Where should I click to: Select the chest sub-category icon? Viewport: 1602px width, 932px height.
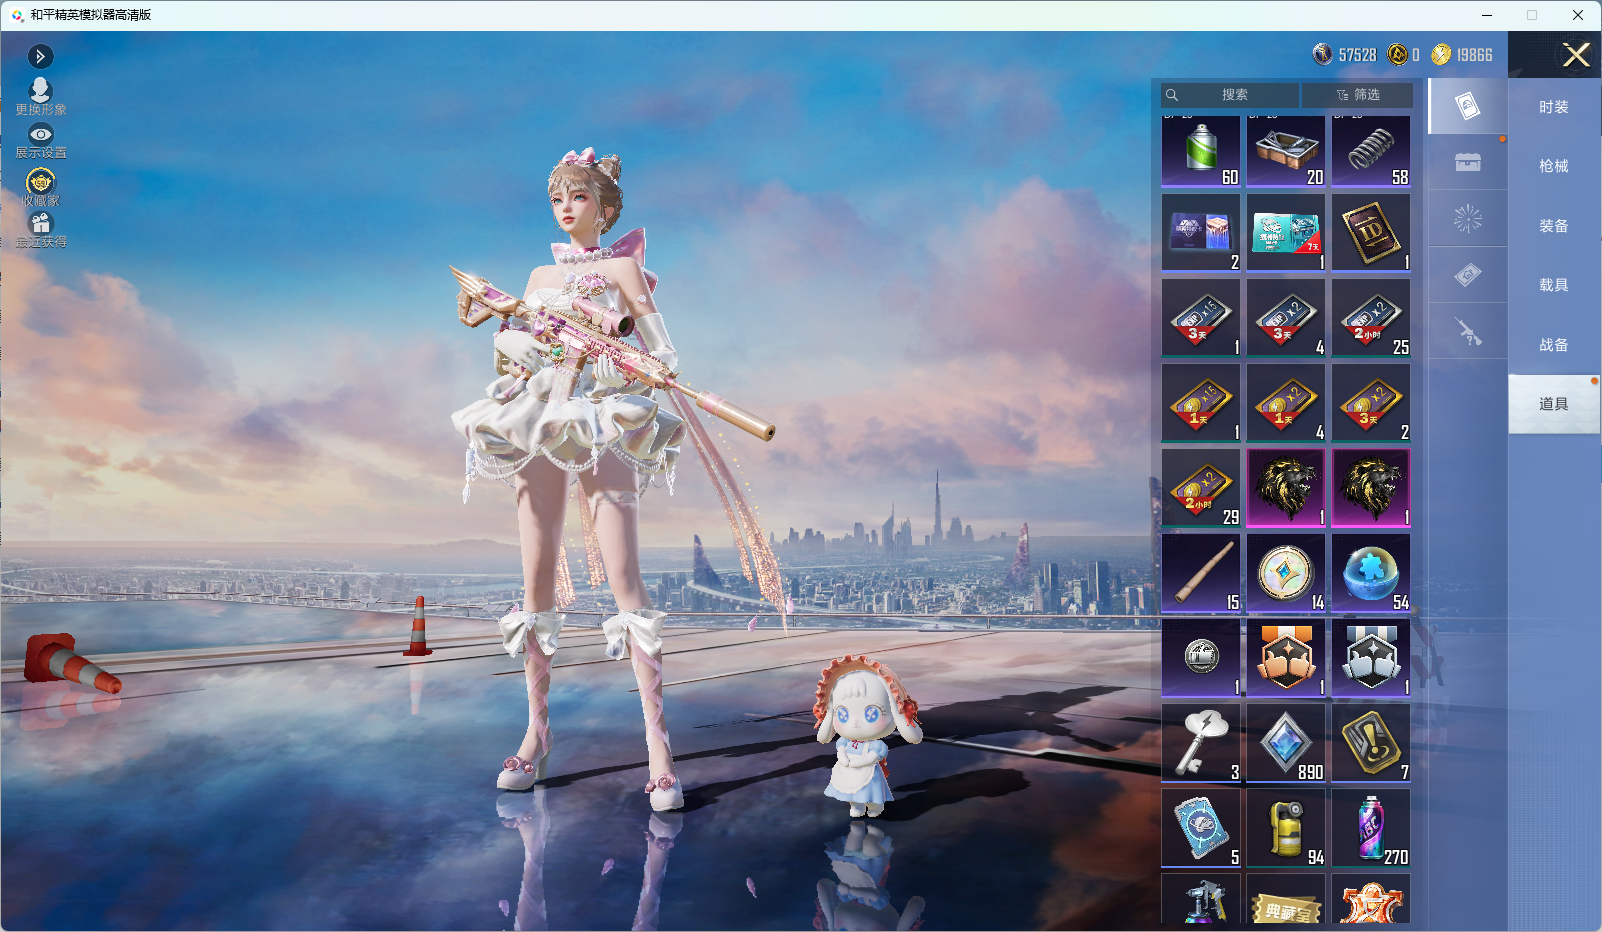(1468, 162)
